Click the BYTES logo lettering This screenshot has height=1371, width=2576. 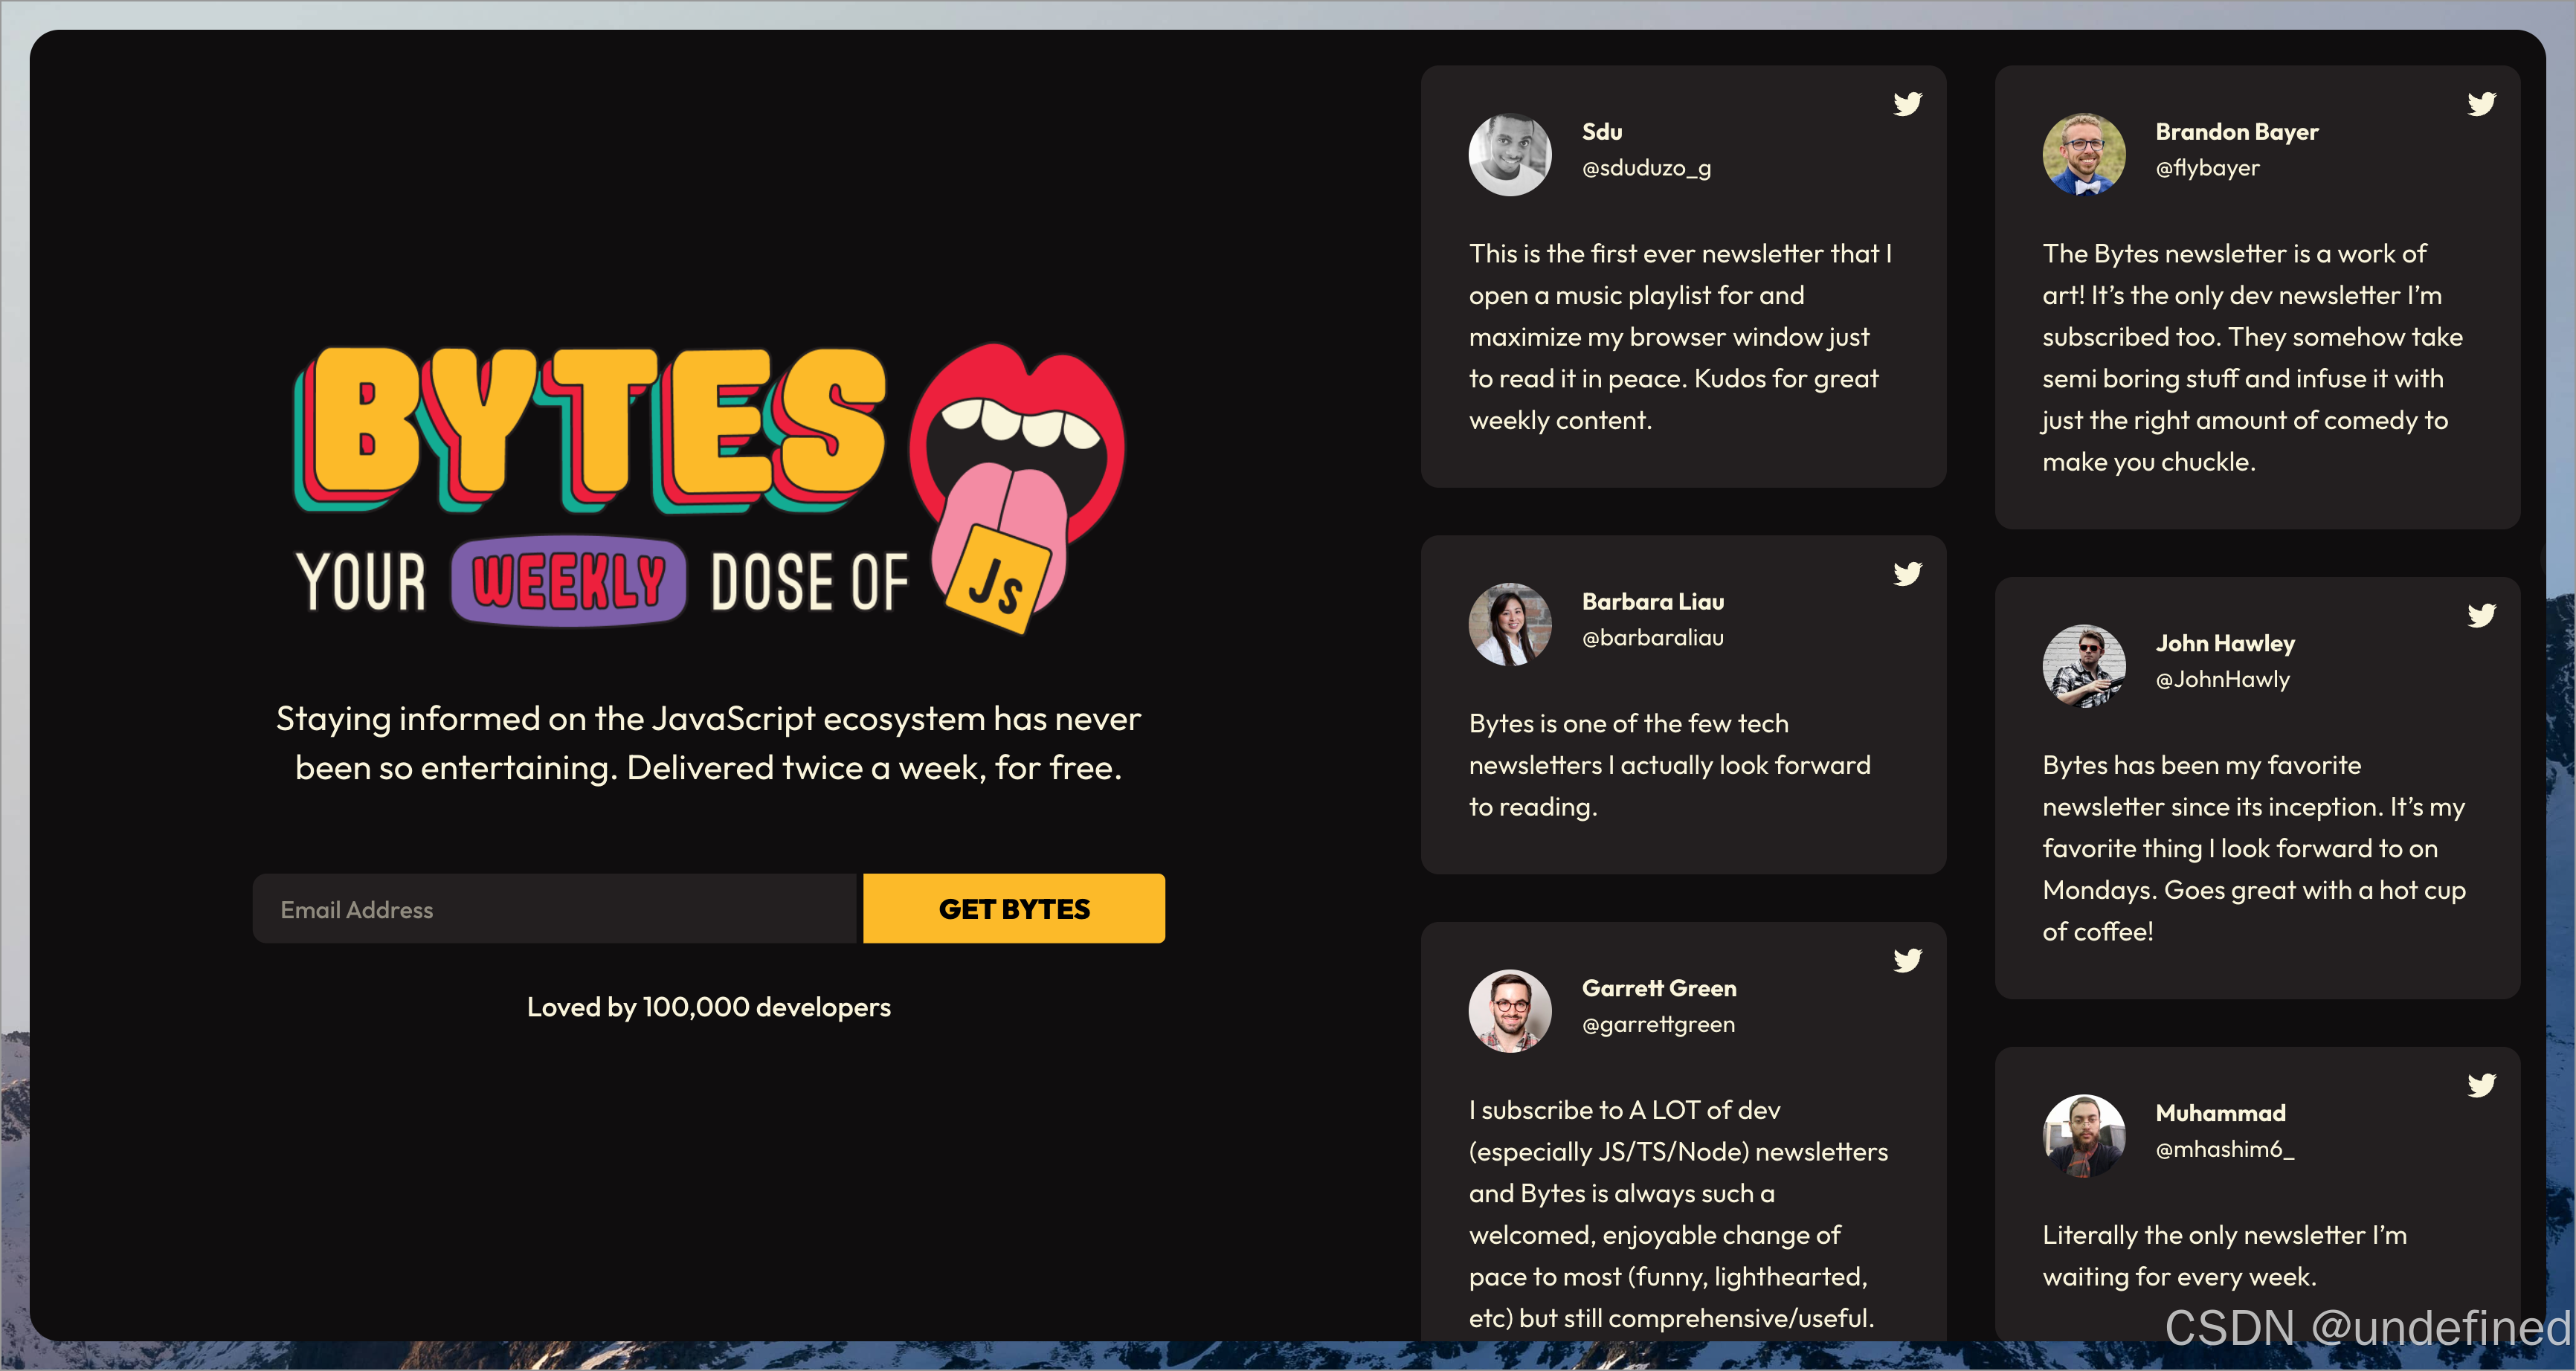[590, 430]
